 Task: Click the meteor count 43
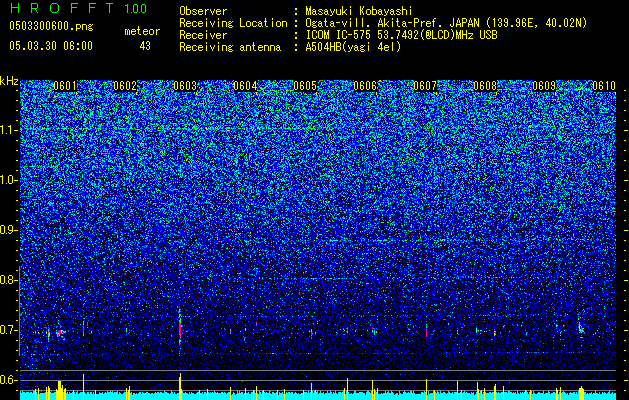point(145,46)
